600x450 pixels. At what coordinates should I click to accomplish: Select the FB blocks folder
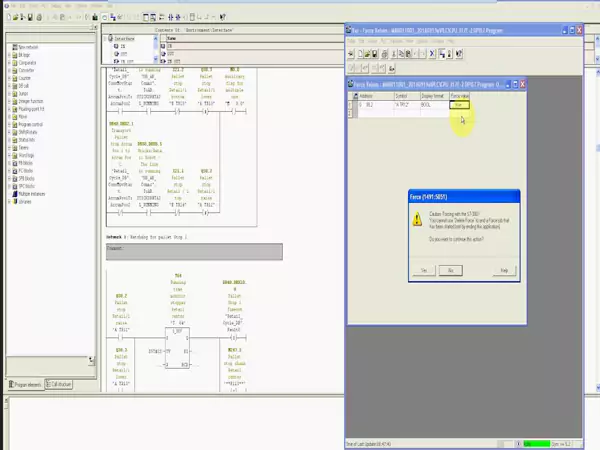26,163
